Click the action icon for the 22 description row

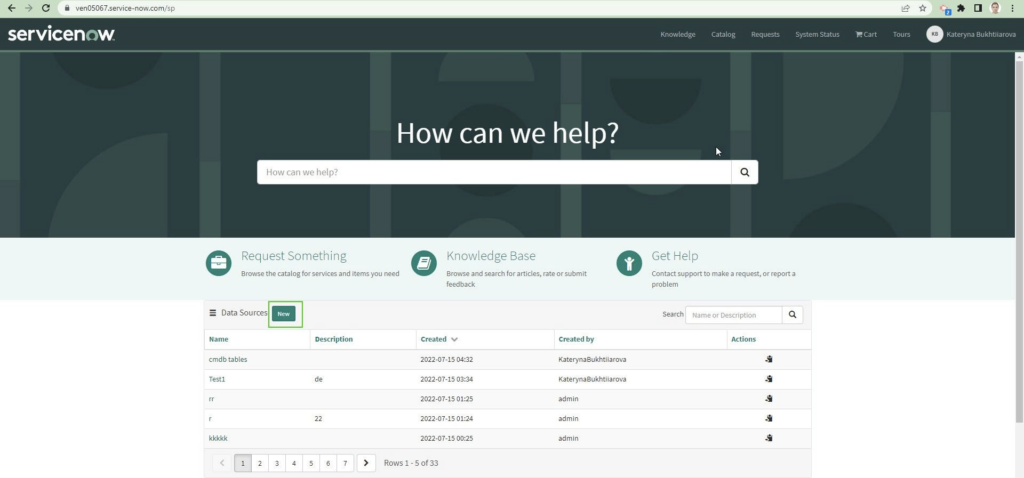pyautogui.click(x=769, y=418)
